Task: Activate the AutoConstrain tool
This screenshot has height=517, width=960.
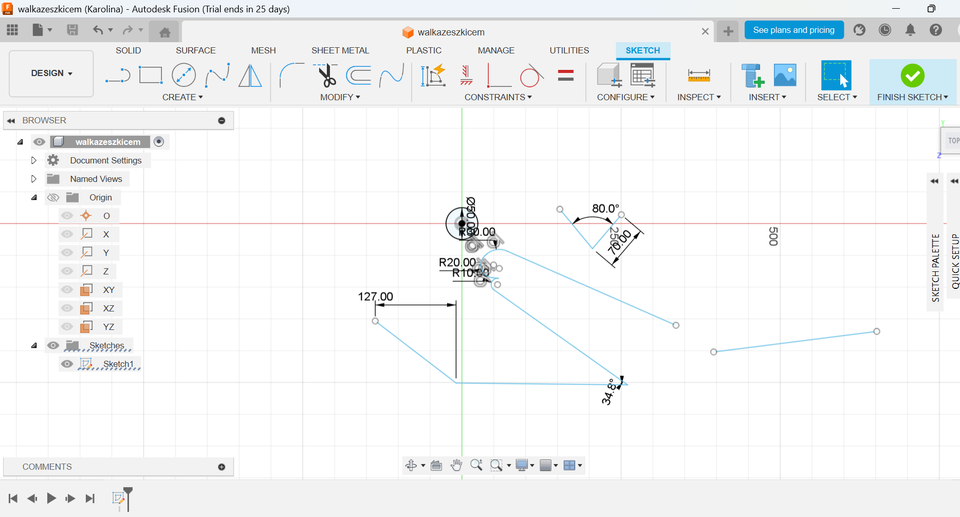Action: tap(433, 75)
